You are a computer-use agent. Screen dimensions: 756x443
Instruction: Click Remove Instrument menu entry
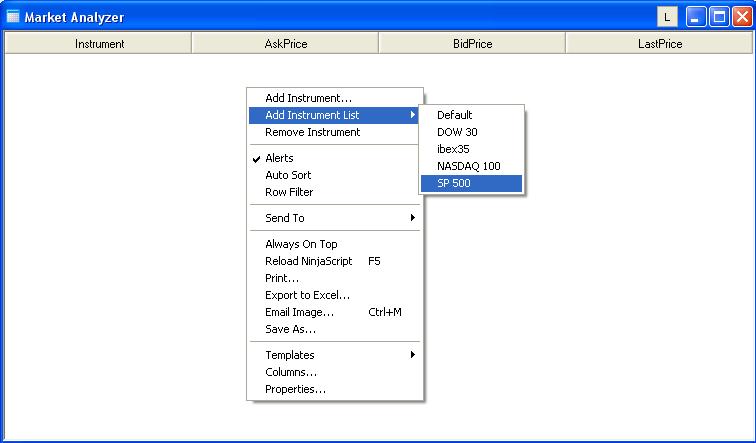point(312,132)
